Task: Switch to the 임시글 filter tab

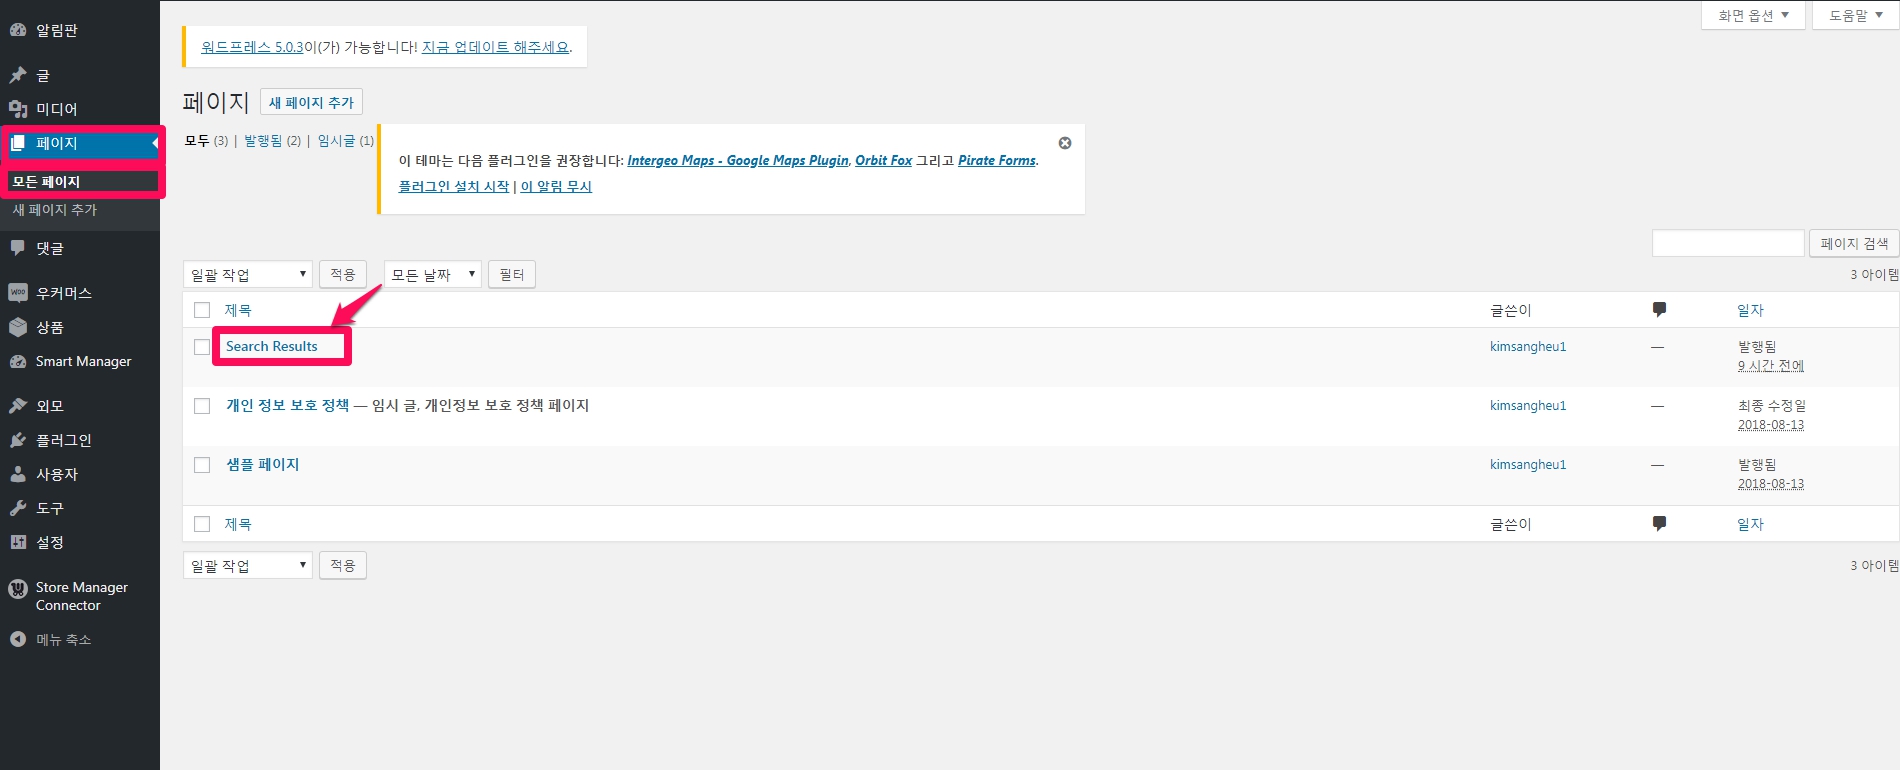Action: click(336, 141)
